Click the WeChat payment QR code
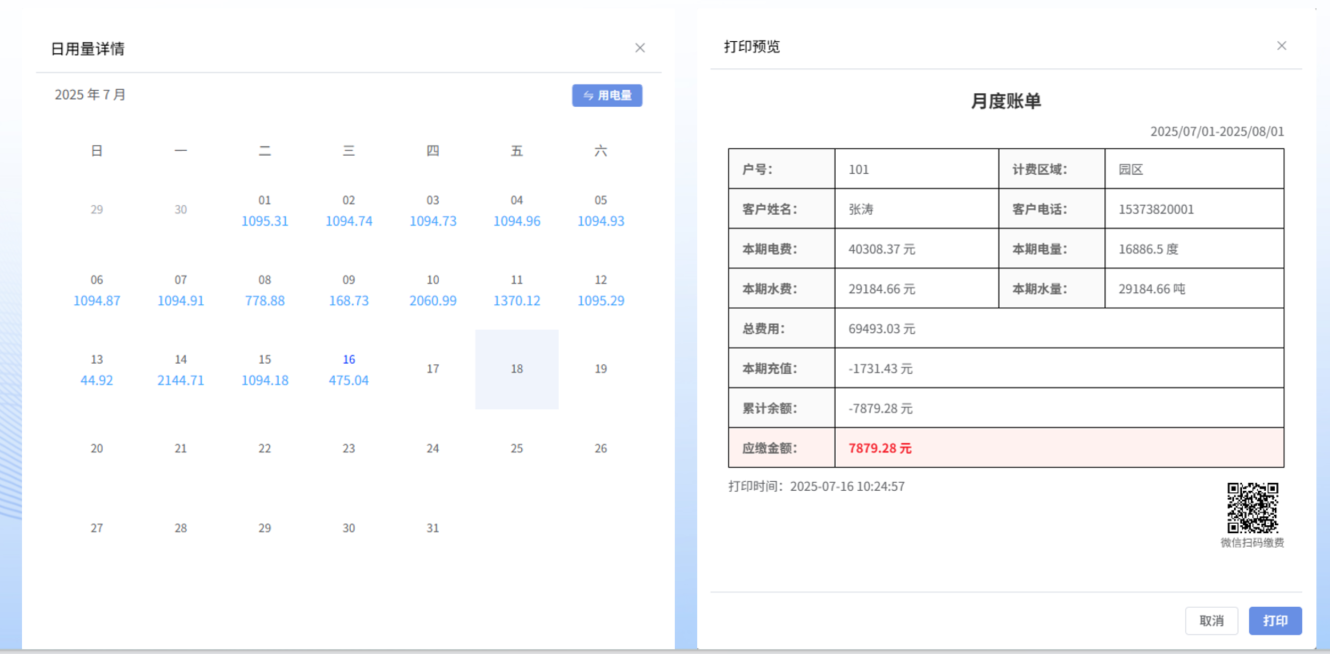Image resolution: width=1330 pixels, height=654 pixels. pyautogui.click(x=1253, y=508)
